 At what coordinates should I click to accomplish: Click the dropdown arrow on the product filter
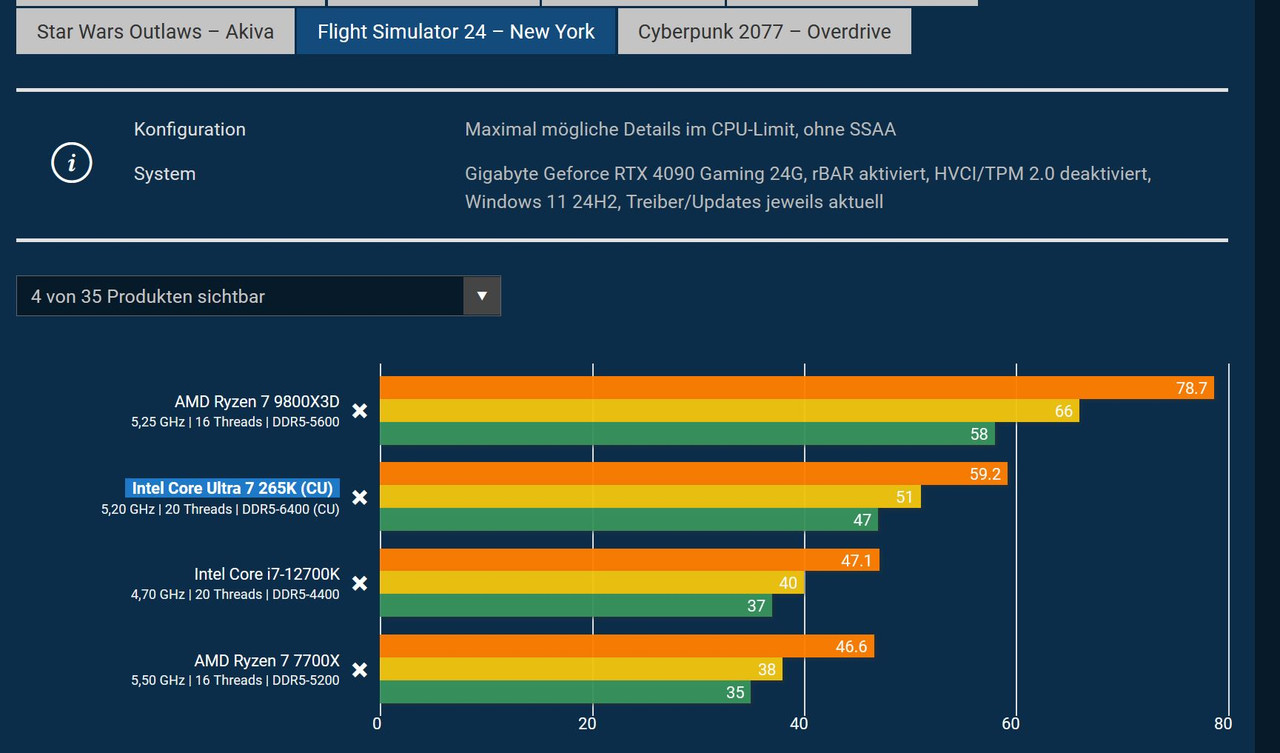pyautogui.click(x=482, y=296)
